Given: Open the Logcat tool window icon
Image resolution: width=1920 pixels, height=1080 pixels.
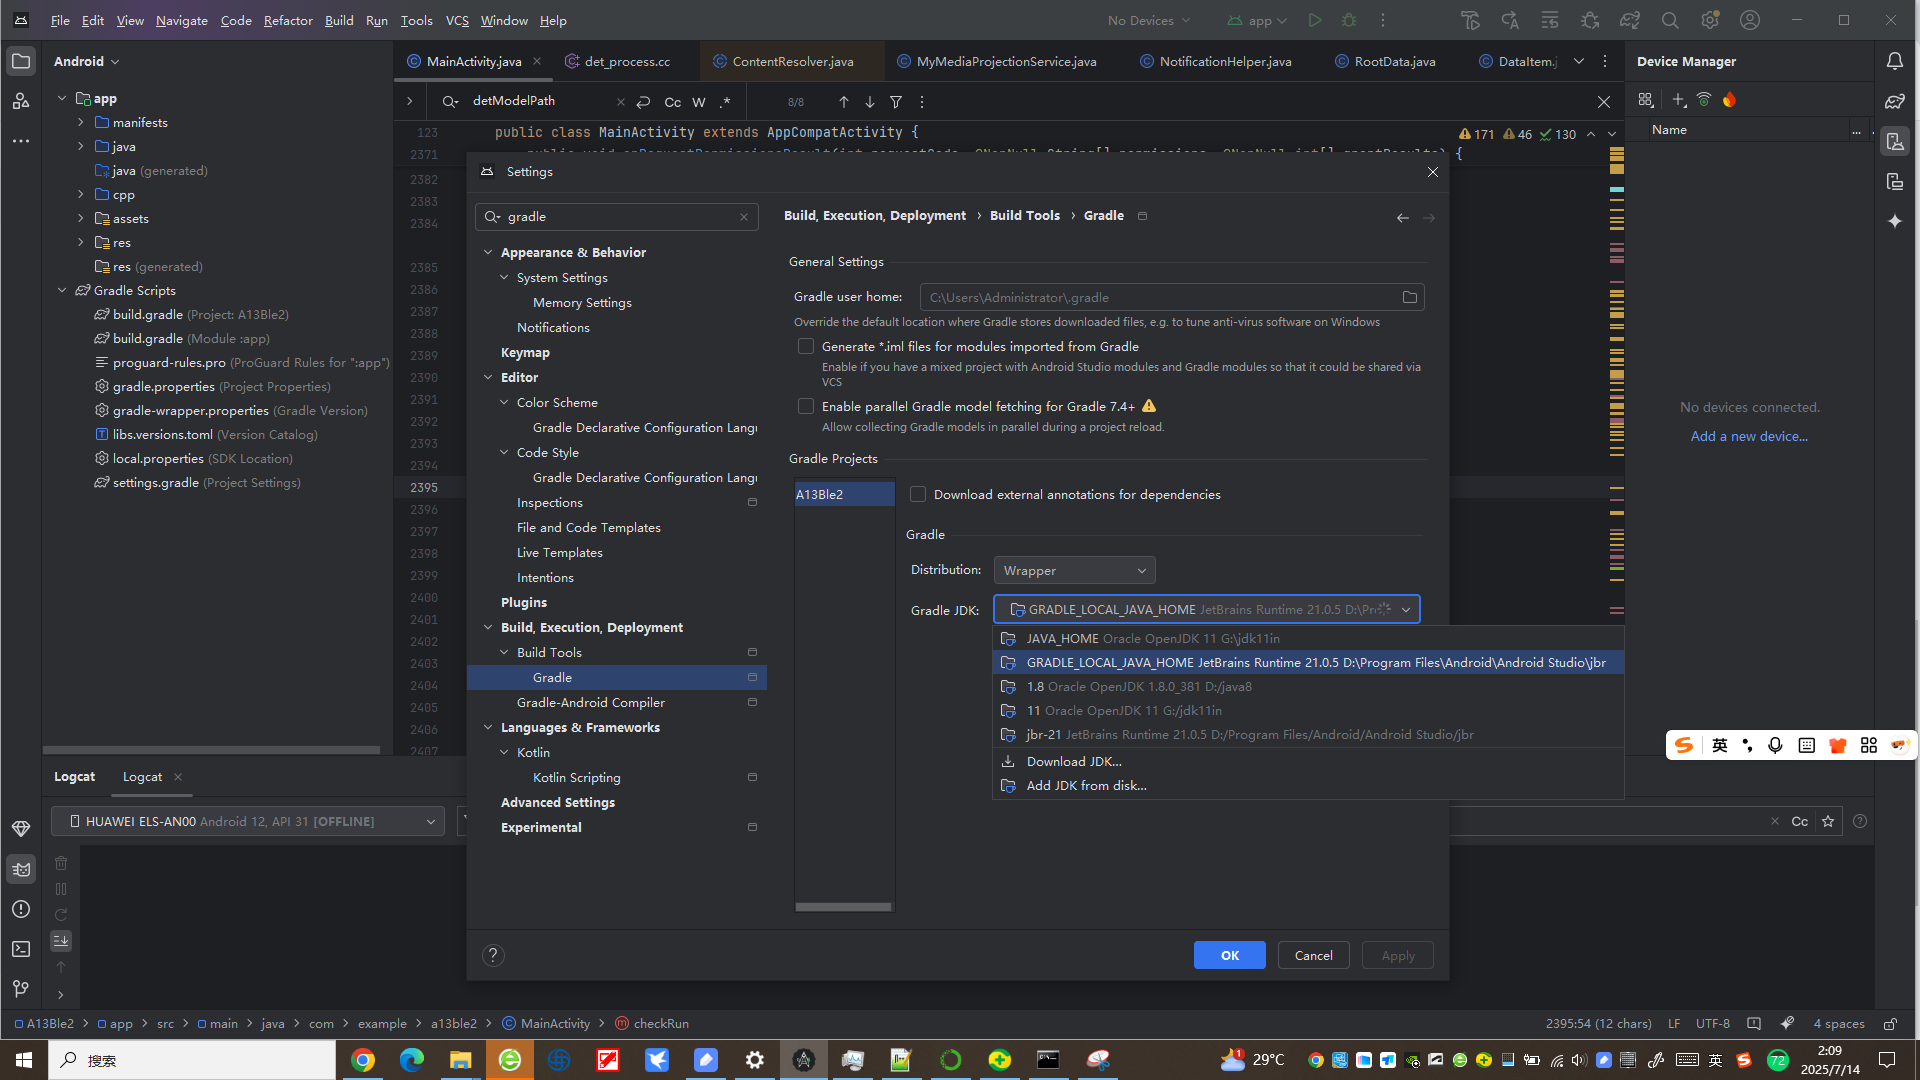Looking at the screenshot, I should click(21, 869).
